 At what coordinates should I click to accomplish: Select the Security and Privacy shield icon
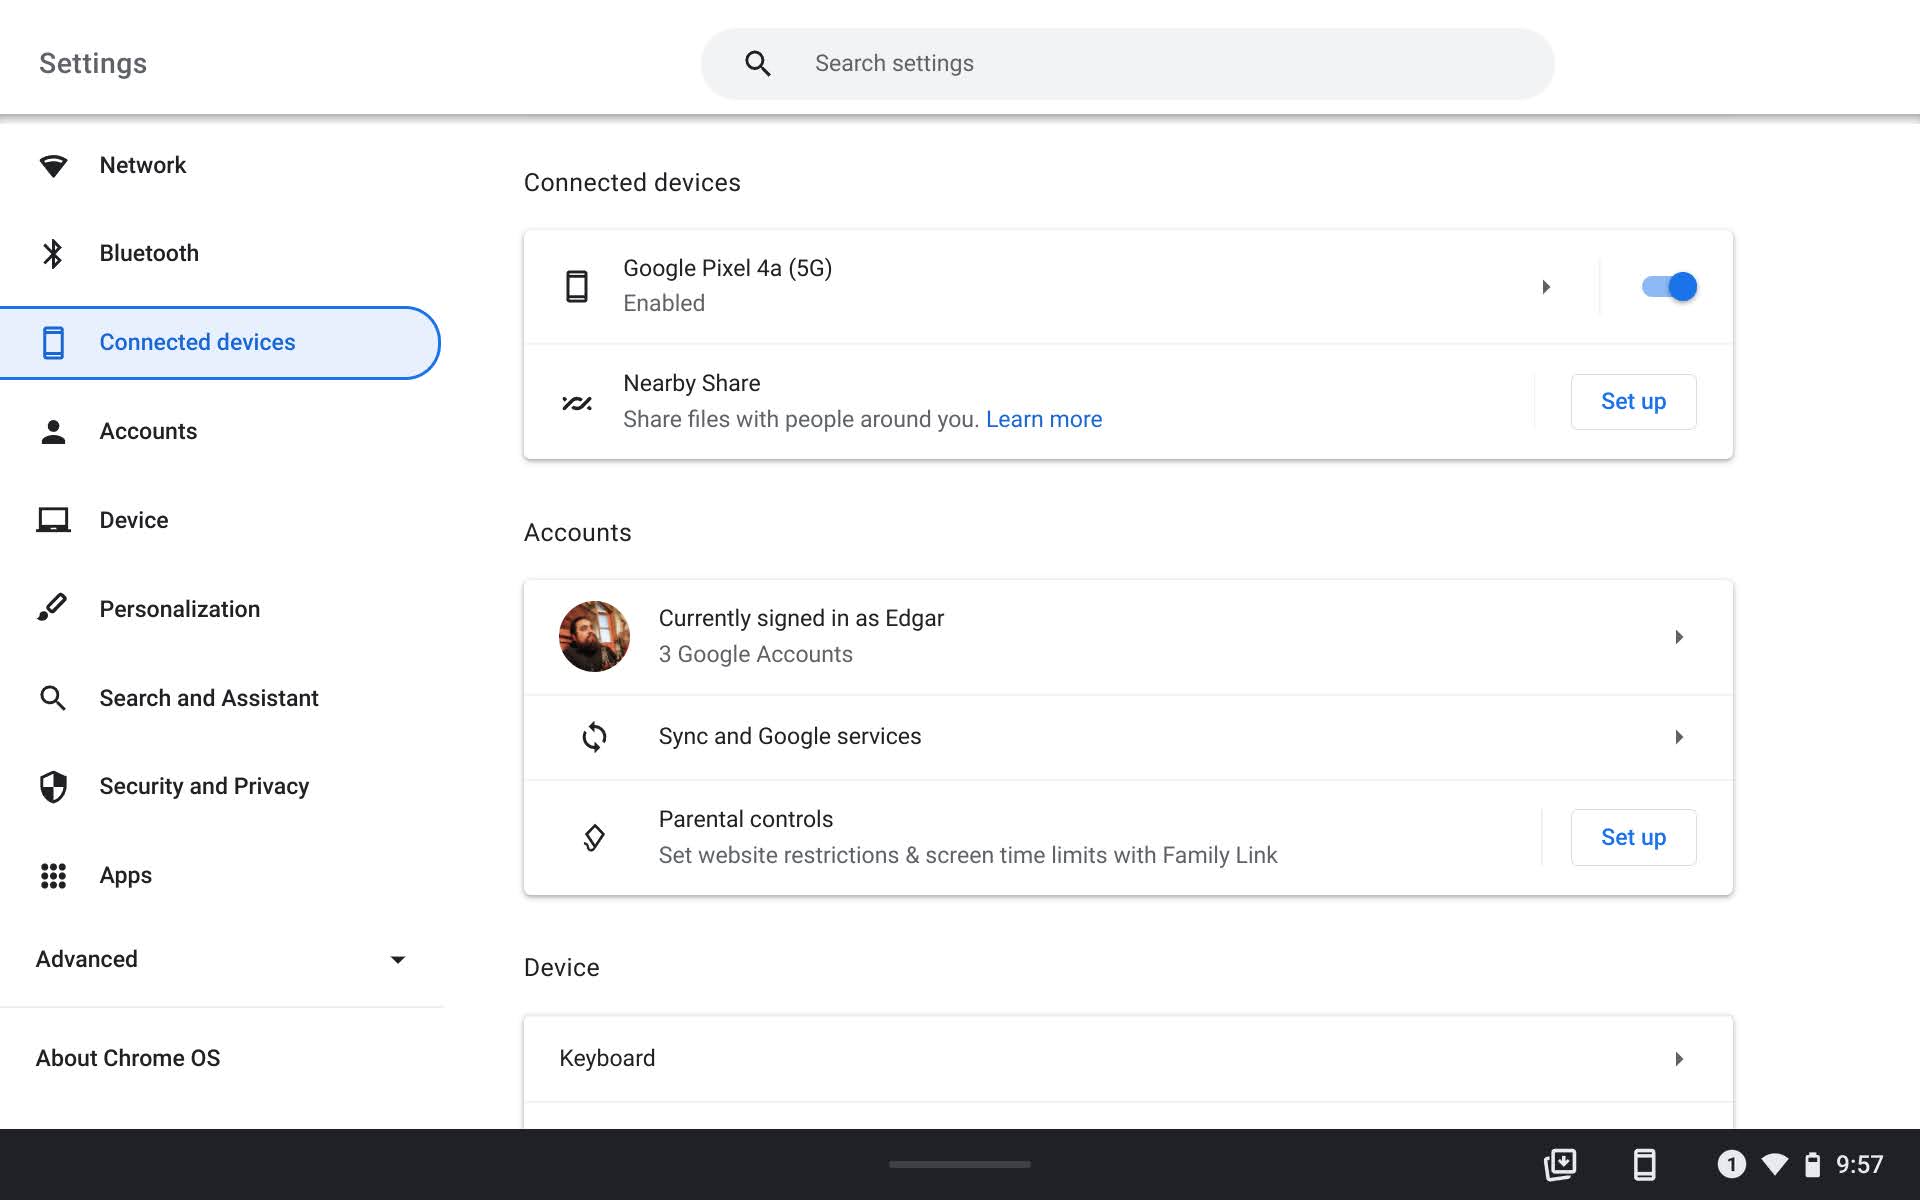(x=53, y=786)
